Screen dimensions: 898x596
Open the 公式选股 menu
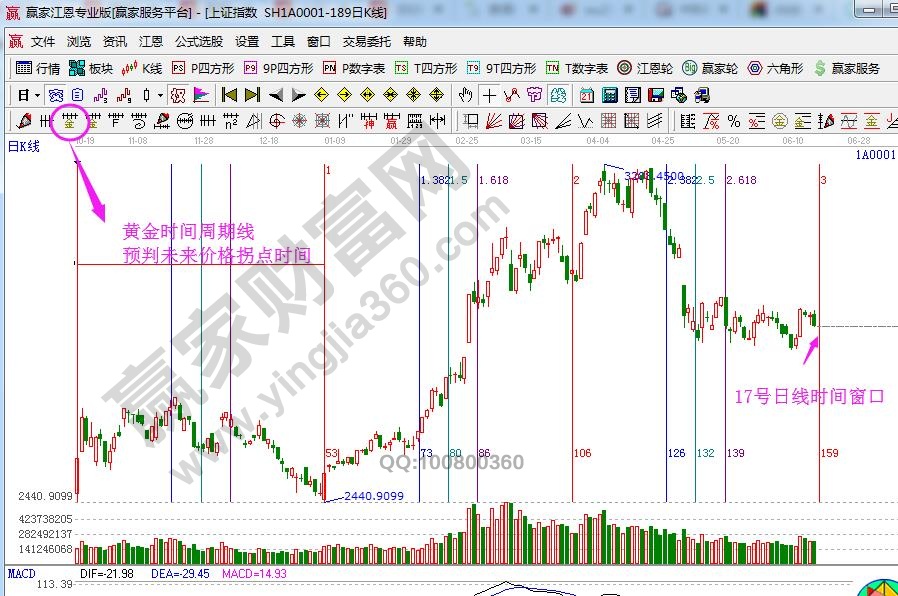click(x=199, y=42)
